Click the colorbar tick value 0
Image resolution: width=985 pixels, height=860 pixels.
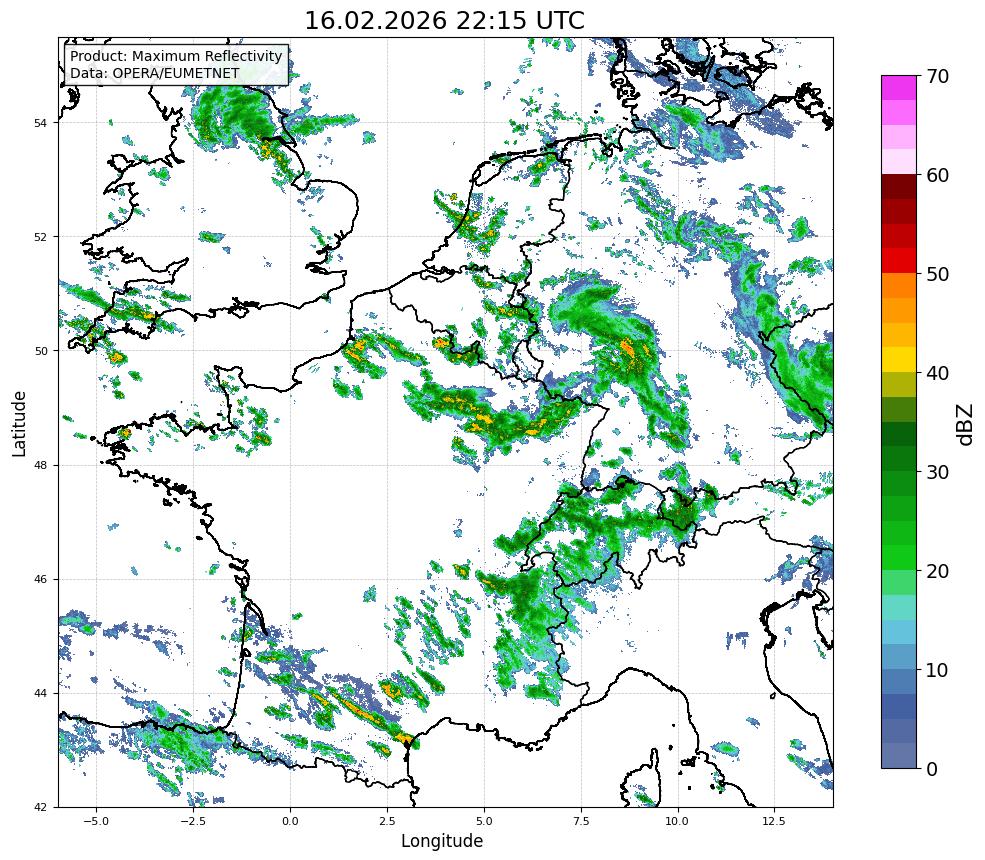coord(932,769)
